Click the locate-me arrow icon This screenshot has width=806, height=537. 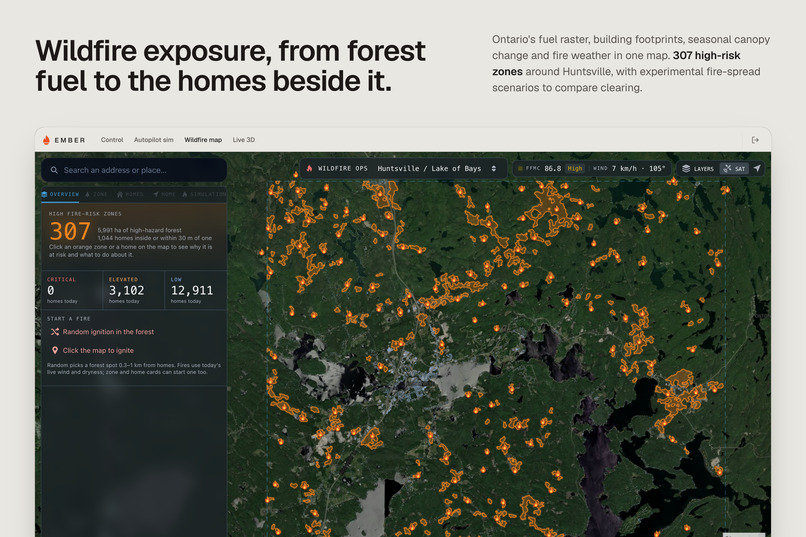[757, 168]
